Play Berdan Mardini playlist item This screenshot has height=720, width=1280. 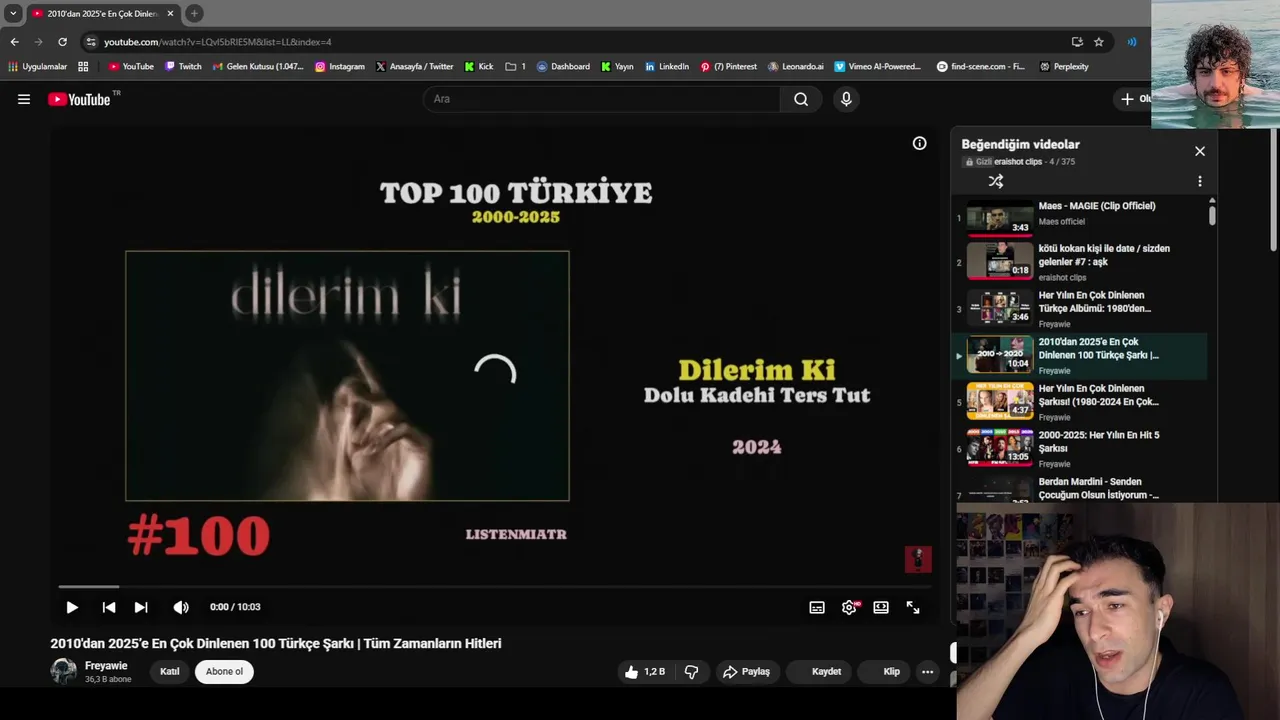[1078, 489]
